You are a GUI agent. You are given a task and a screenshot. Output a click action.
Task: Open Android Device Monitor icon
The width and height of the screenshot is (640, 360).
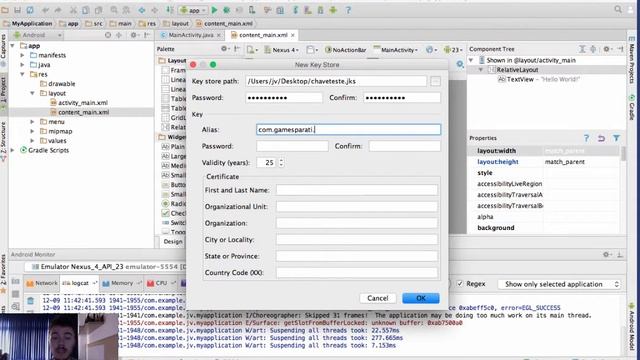tap(333, 10)
